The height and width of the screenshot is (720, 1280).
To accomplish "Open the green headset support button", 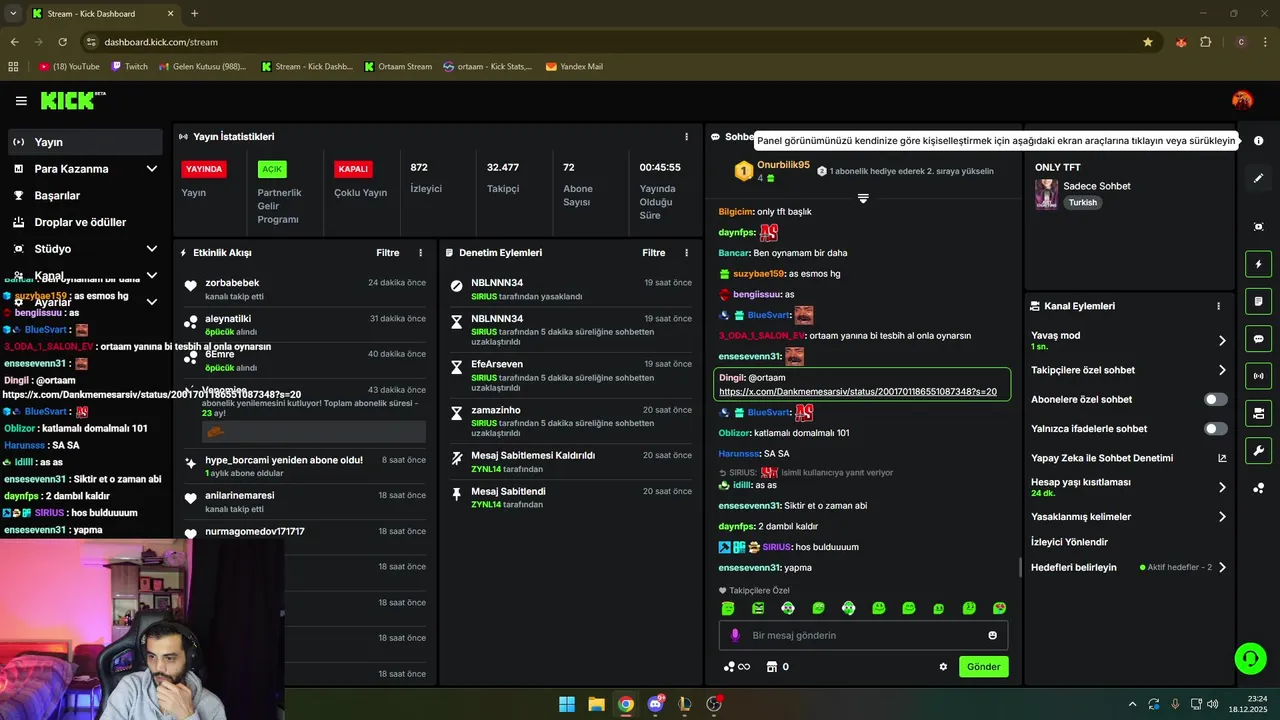I will tap(1250, 658).
